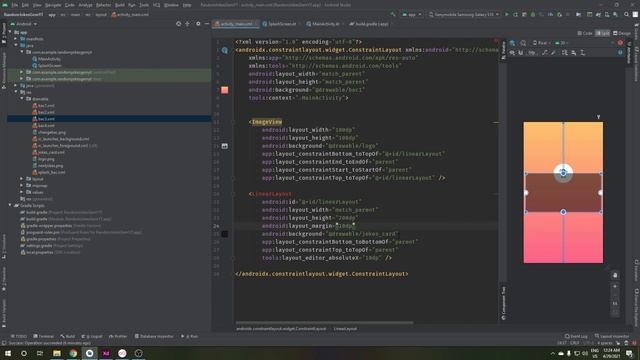The height and width of the screenshot is (360, 640).
Task: Toggle view options eye icon in design toolbar
Action: [x=512, y=53]
